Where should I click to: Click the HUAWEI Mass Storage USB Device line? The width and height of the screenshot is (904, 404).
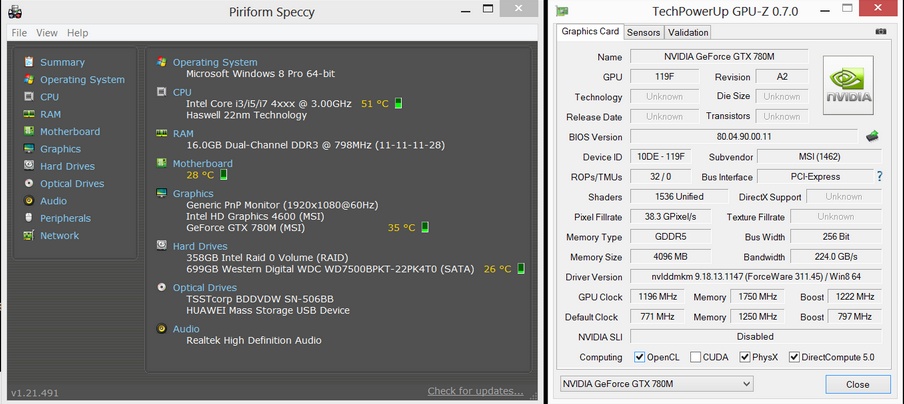(268, 311)
